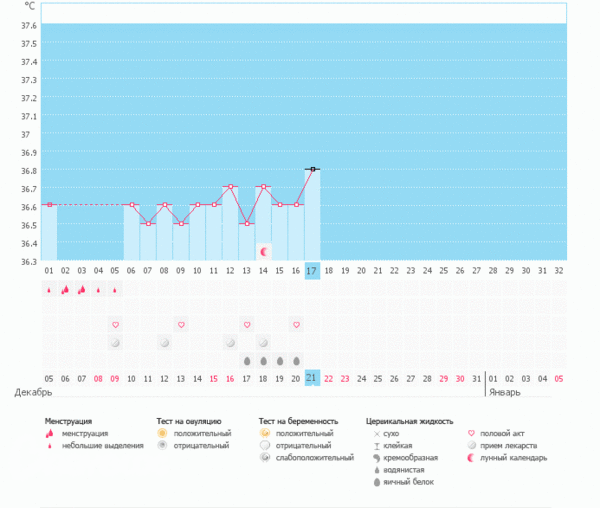
Task: Click the lunar calendar moon icon in the chart
Action: [x=264, y=252]
